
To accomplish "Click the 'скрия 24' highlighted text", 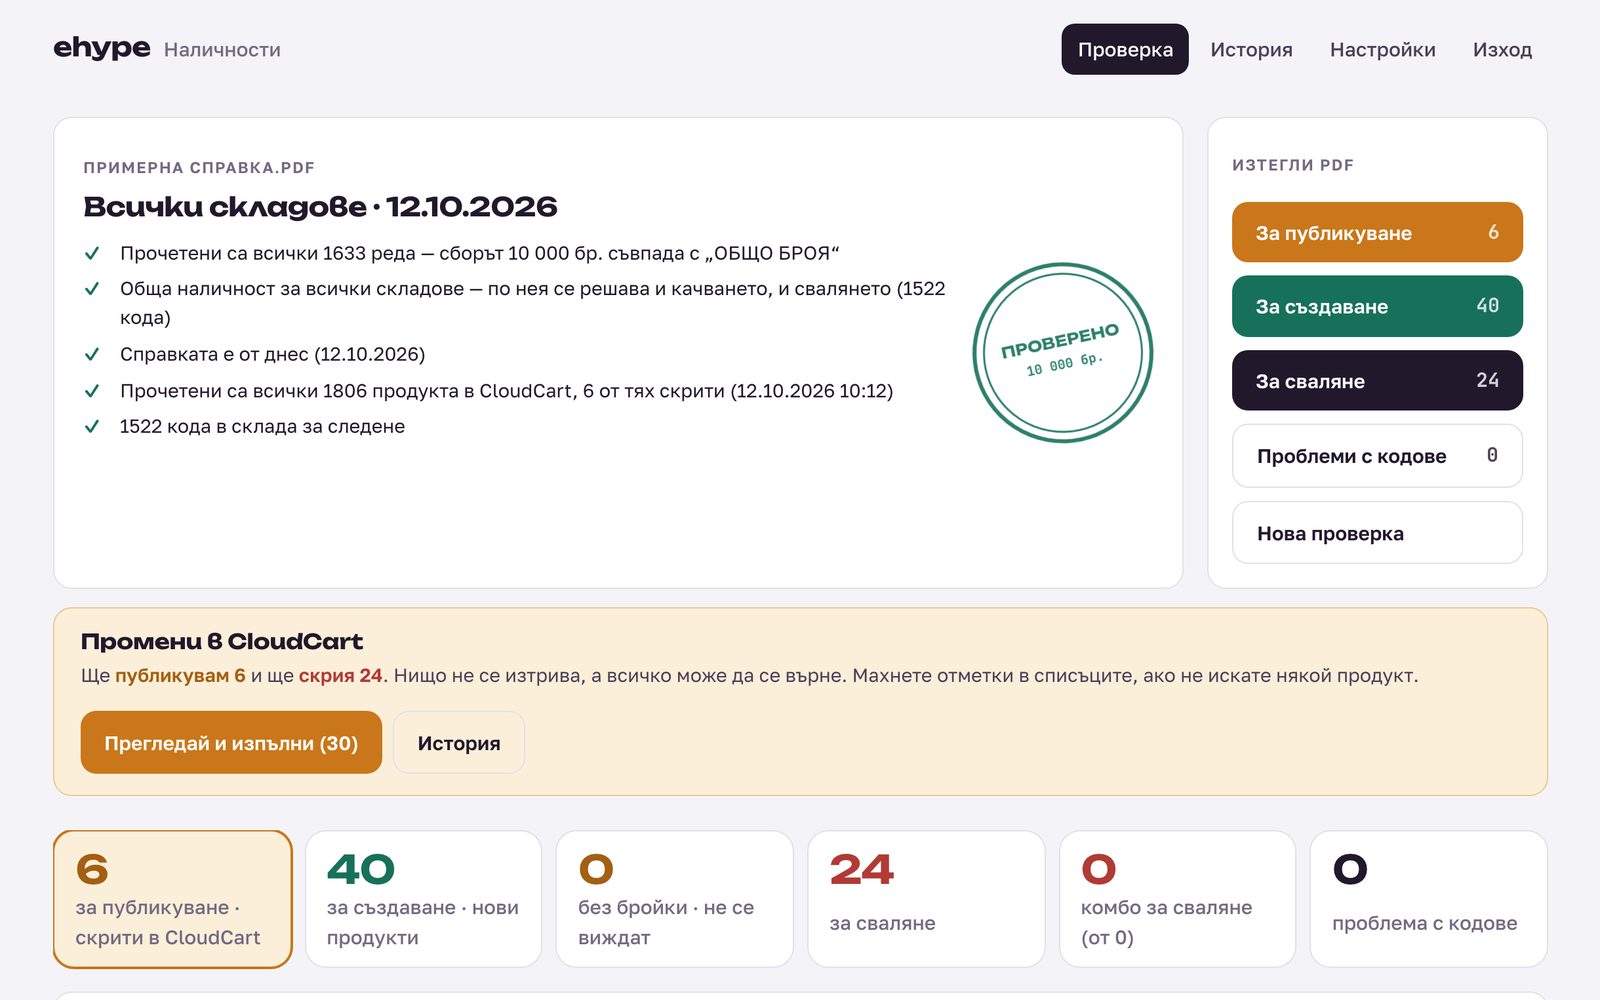I will coord(340,675).
